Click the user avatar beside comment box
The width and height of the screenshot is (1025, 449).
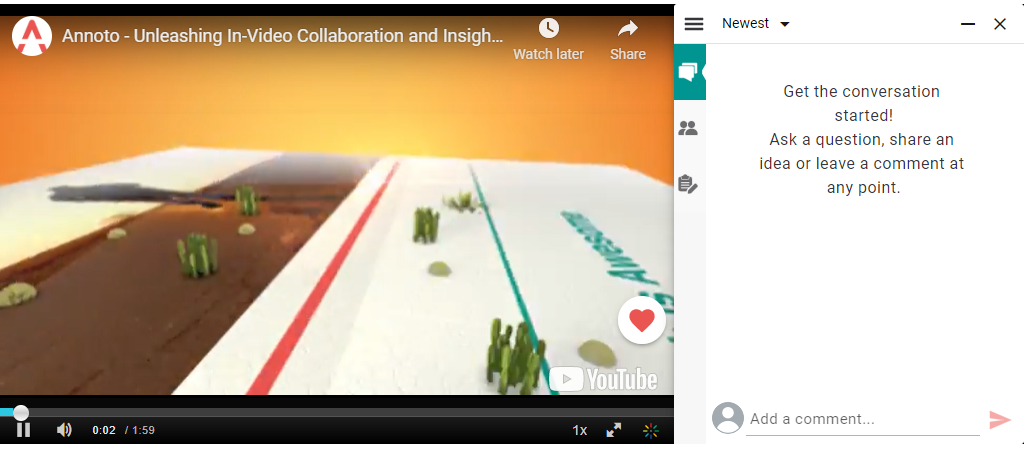(x=728, y=418)
